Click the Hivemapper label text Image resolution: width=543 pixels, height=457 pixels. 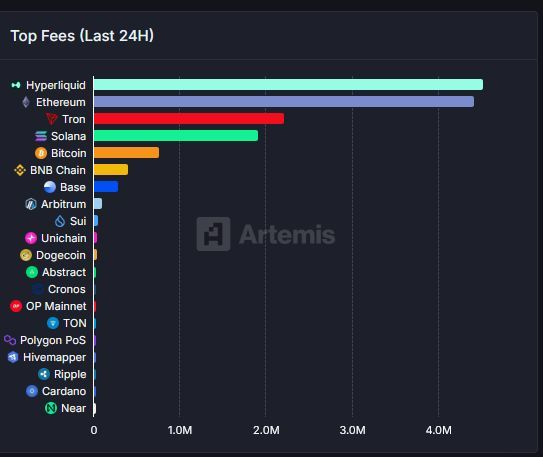[54, 357]
